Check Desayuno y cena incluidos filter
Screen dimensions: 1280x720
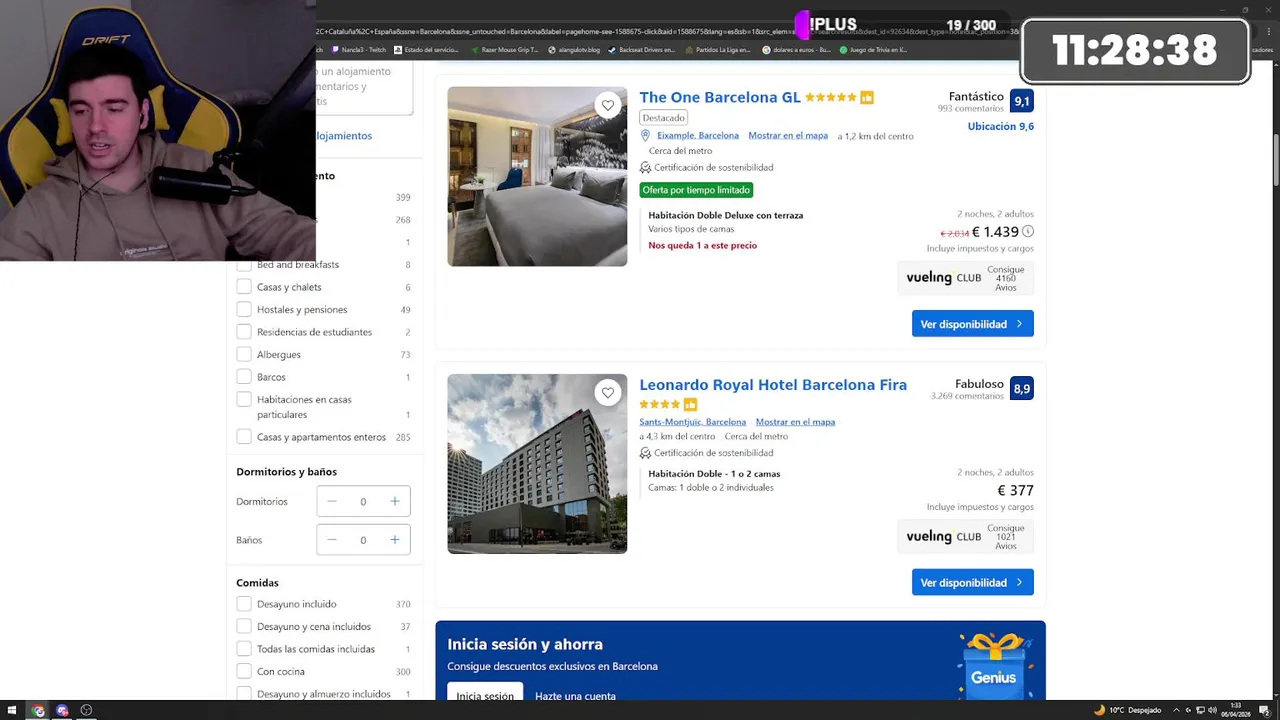point(244,626)
